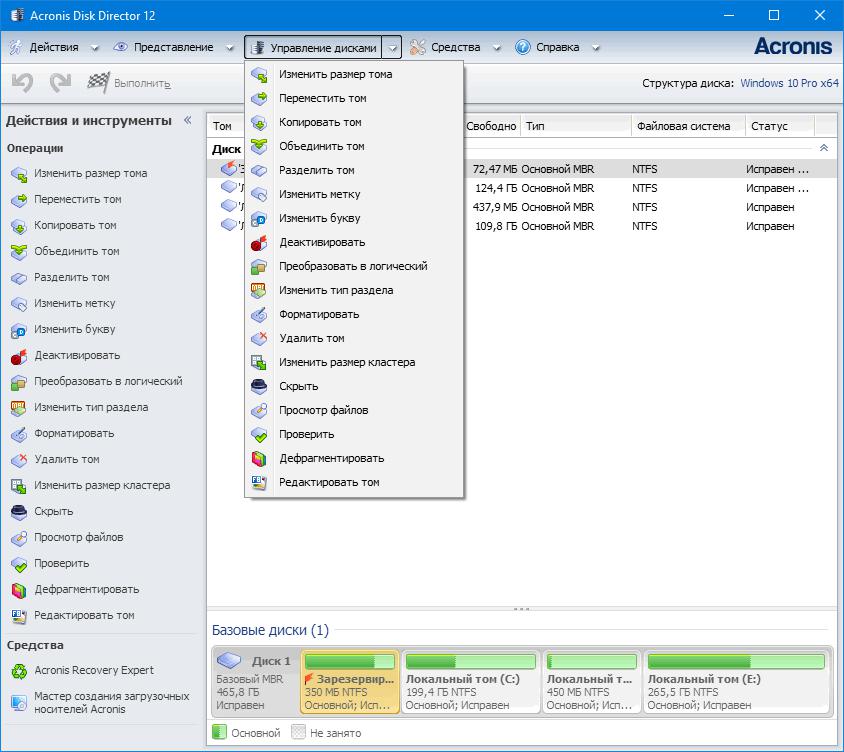
Task: Expand the Средства toolbar dropdown arrow
Action: pyautogui.click(x=497, y=48)
